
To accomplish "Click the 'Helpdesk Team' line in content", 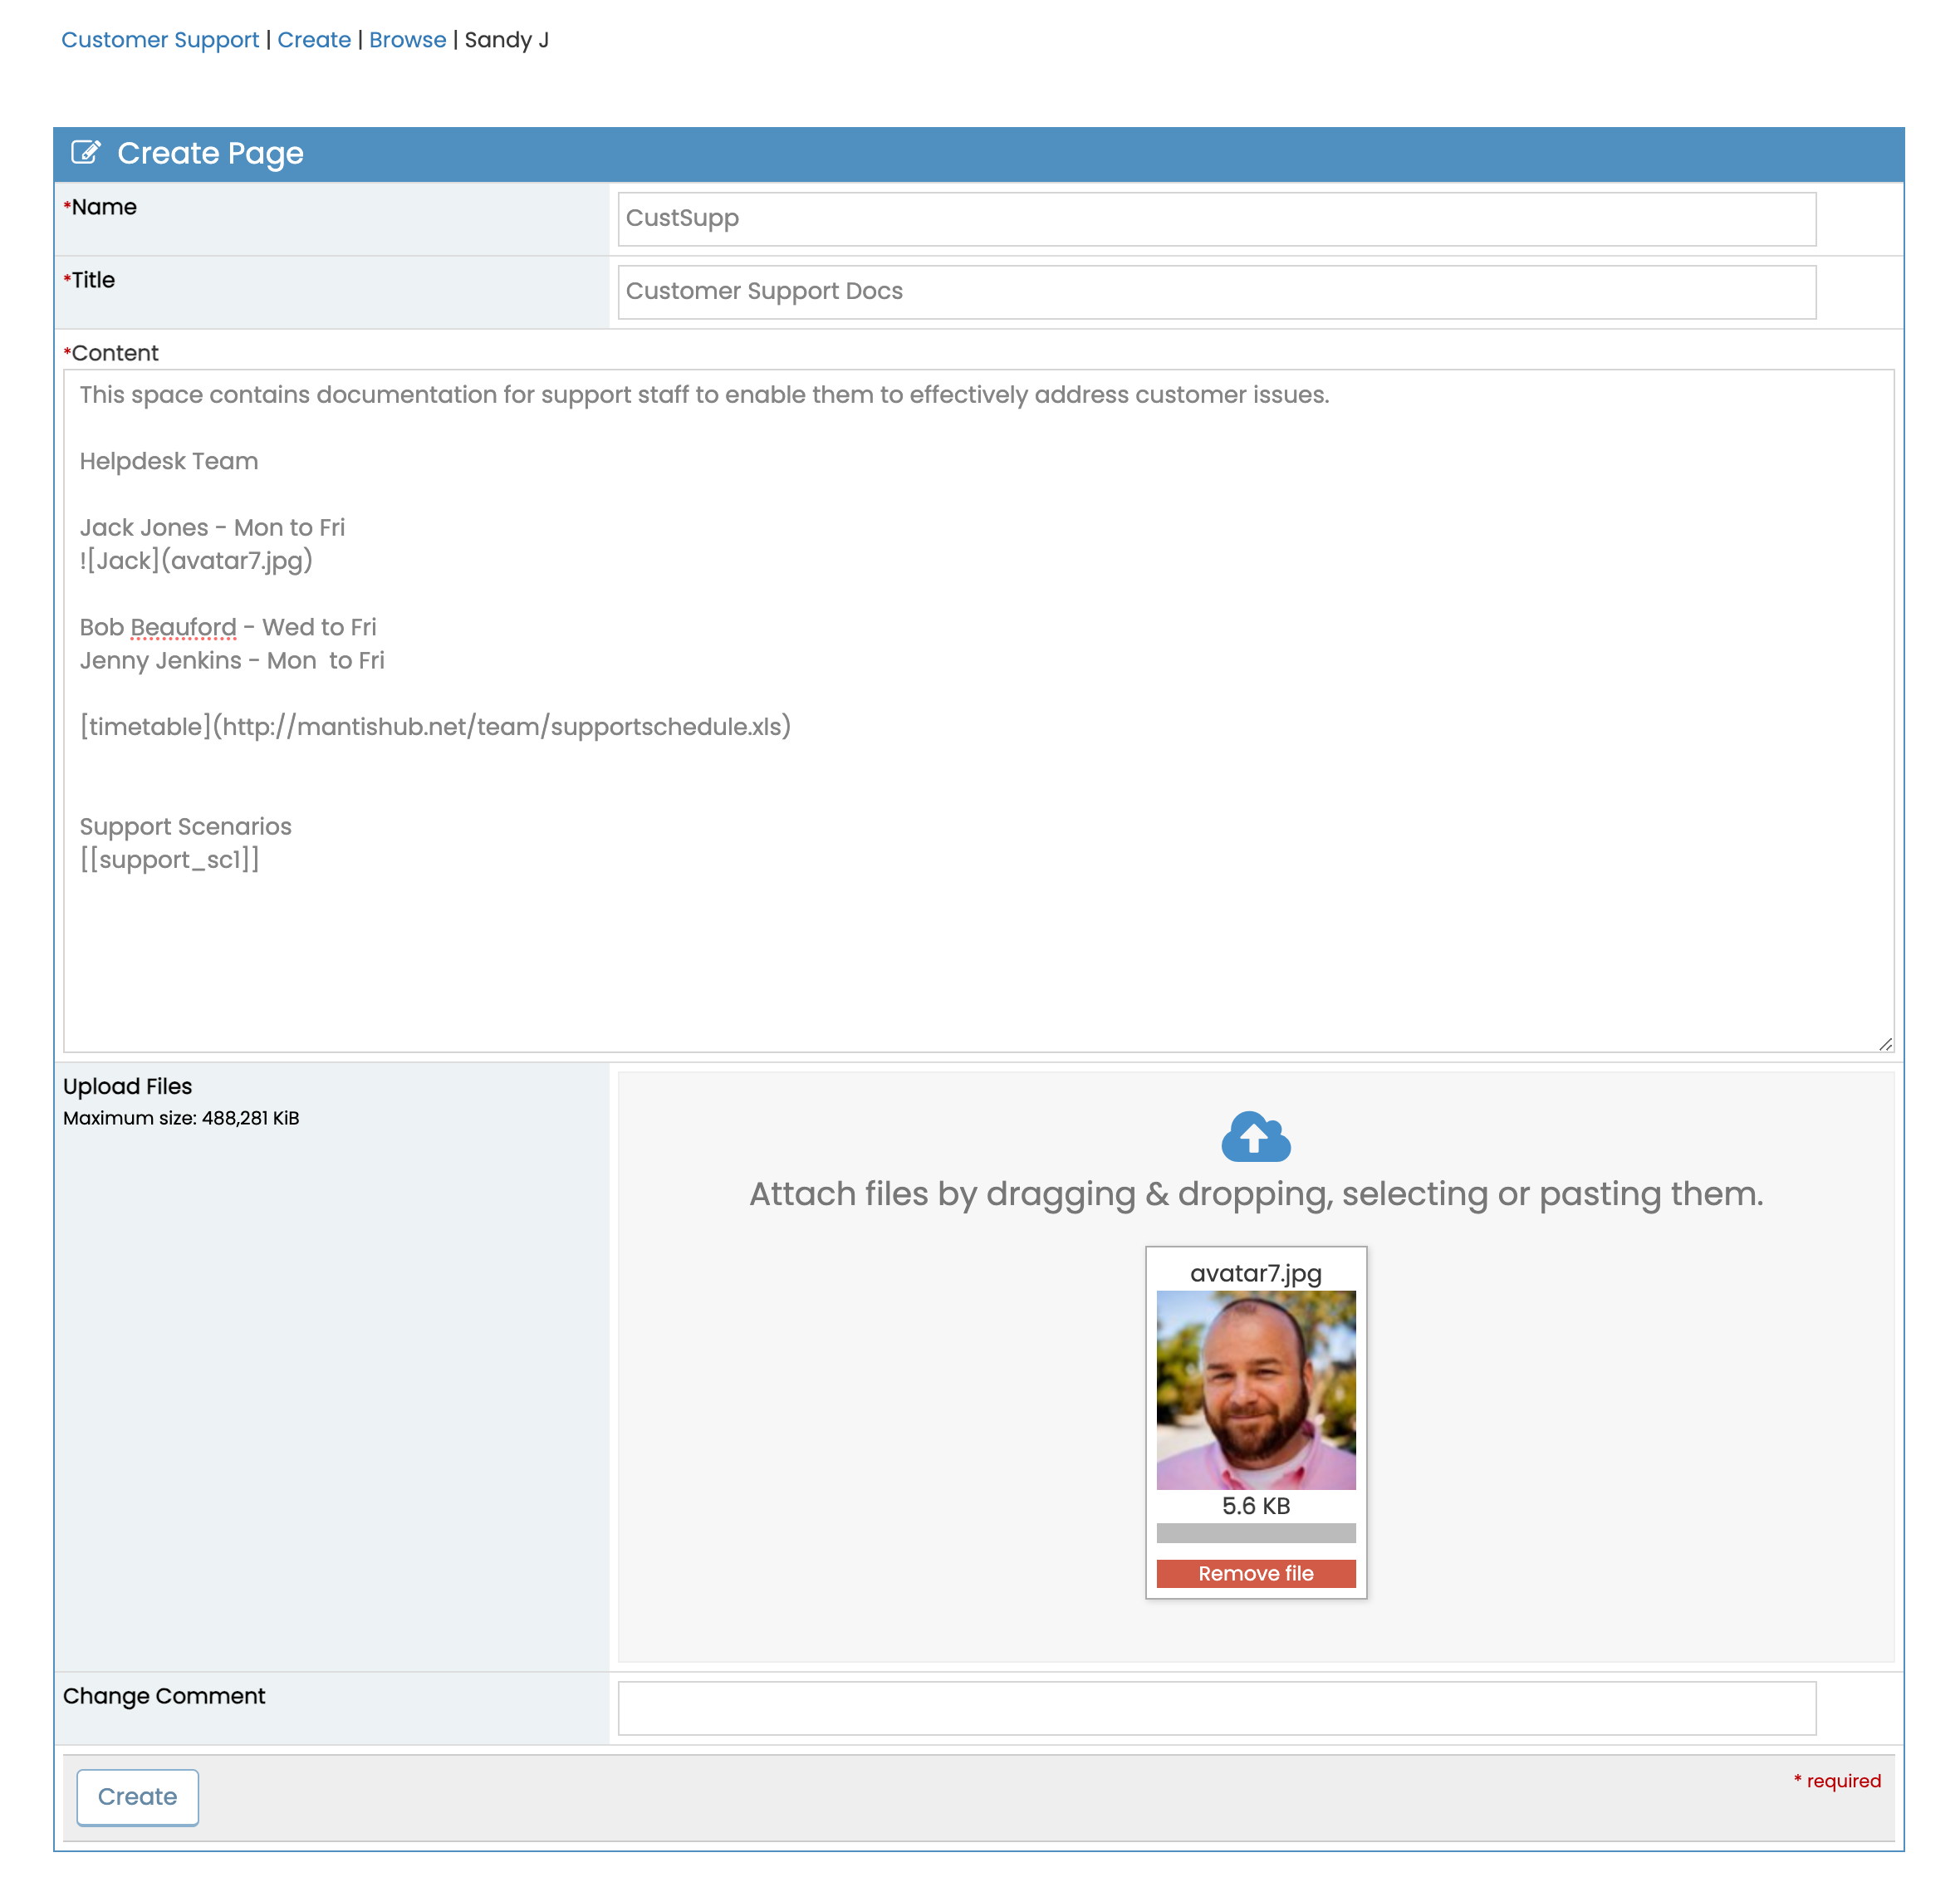I will (169, 462).
